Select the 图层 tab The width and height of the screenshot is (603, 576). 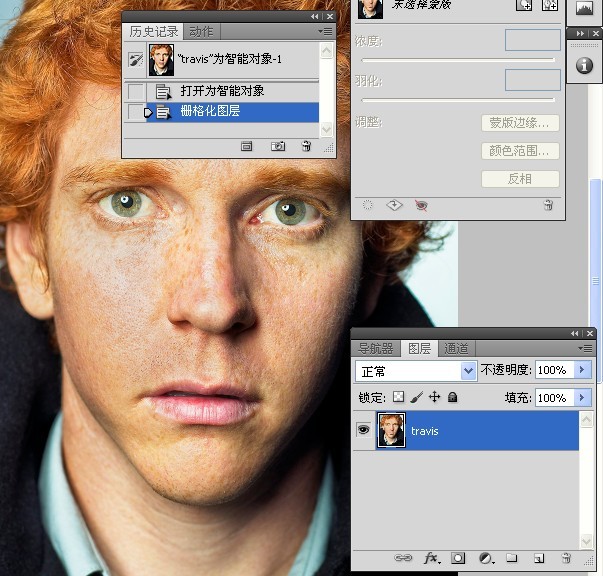tap(419, 348)
